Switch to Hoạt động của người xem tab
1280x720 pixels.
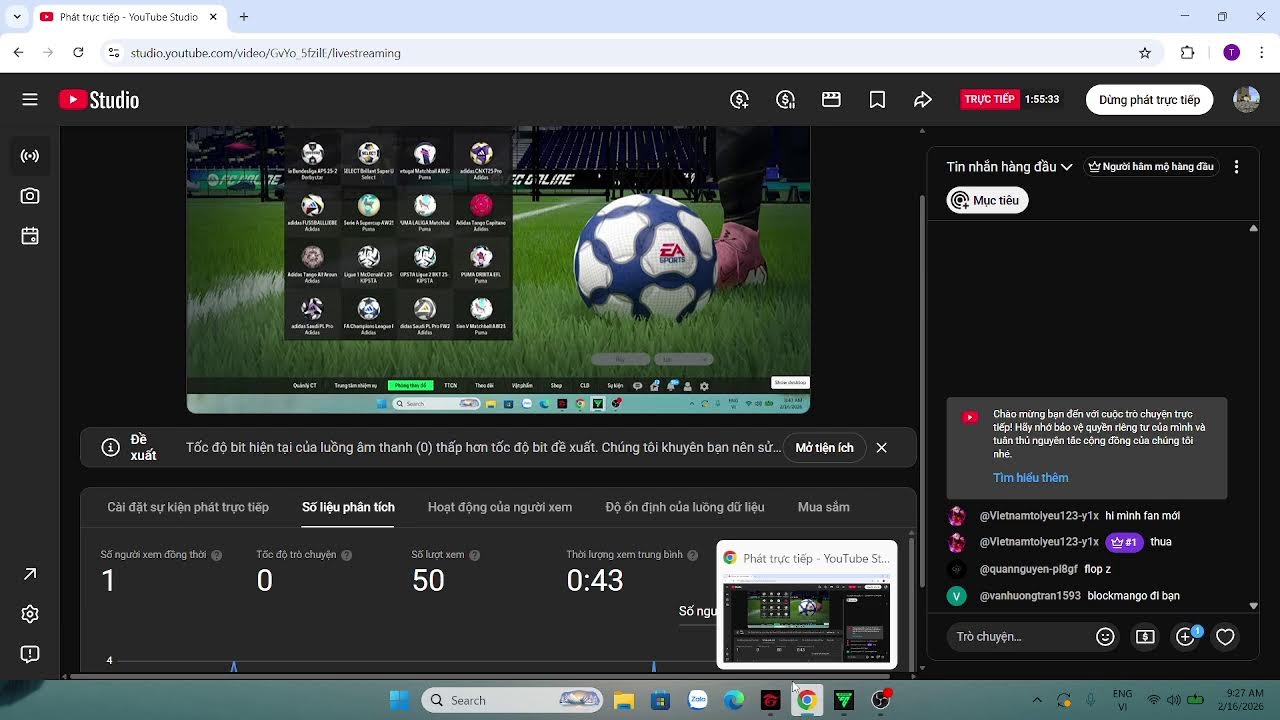click(x=500, y=507)
